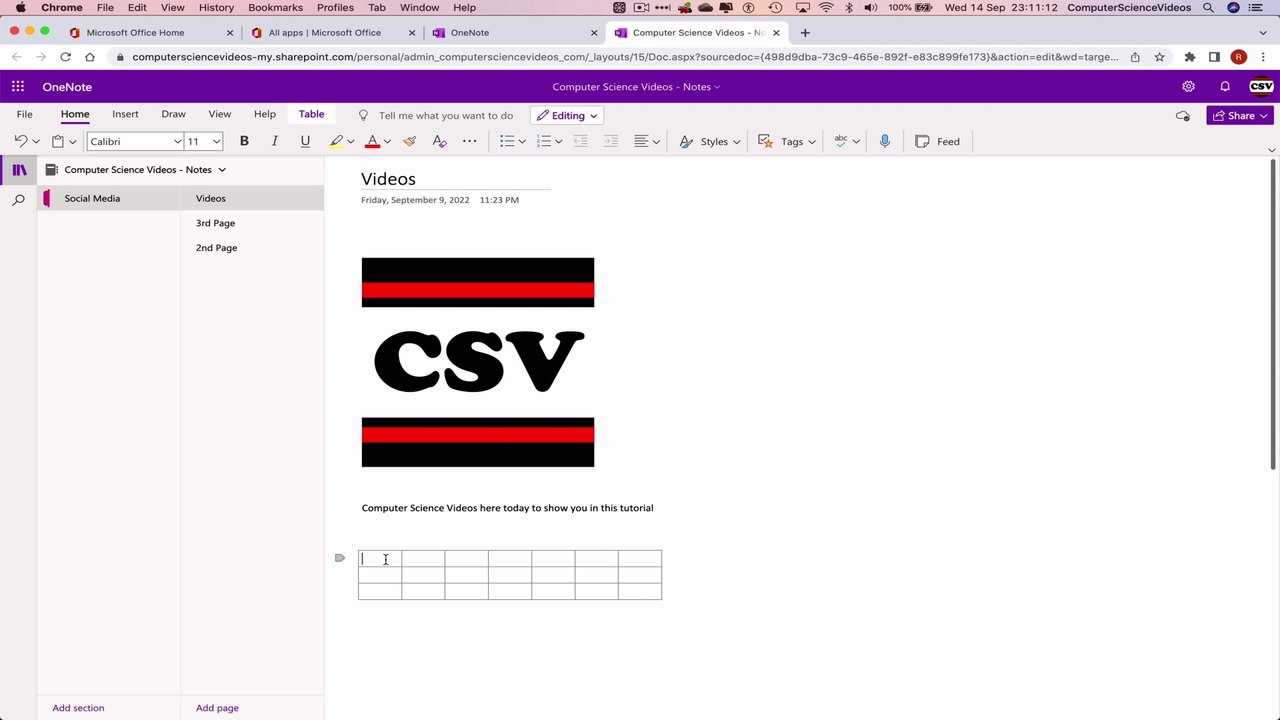Click the bullet list icon
Screen dimensions: 1280x720
(507, 141)
